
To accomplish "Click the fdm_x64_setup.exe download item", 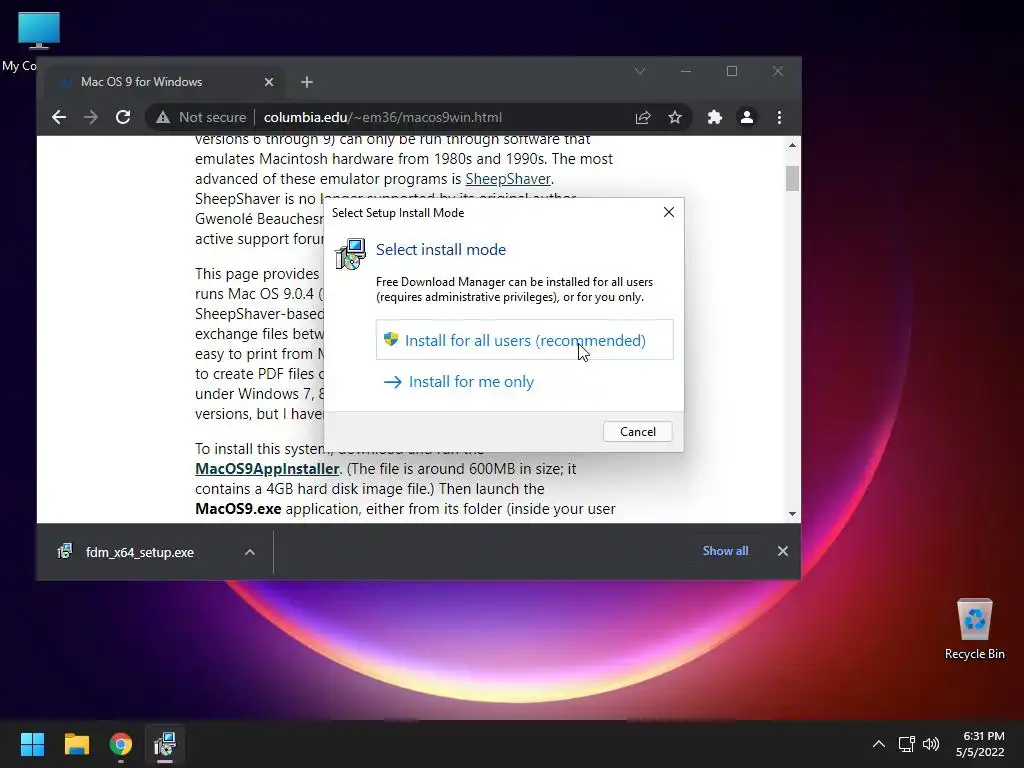I will click(139, 552).
